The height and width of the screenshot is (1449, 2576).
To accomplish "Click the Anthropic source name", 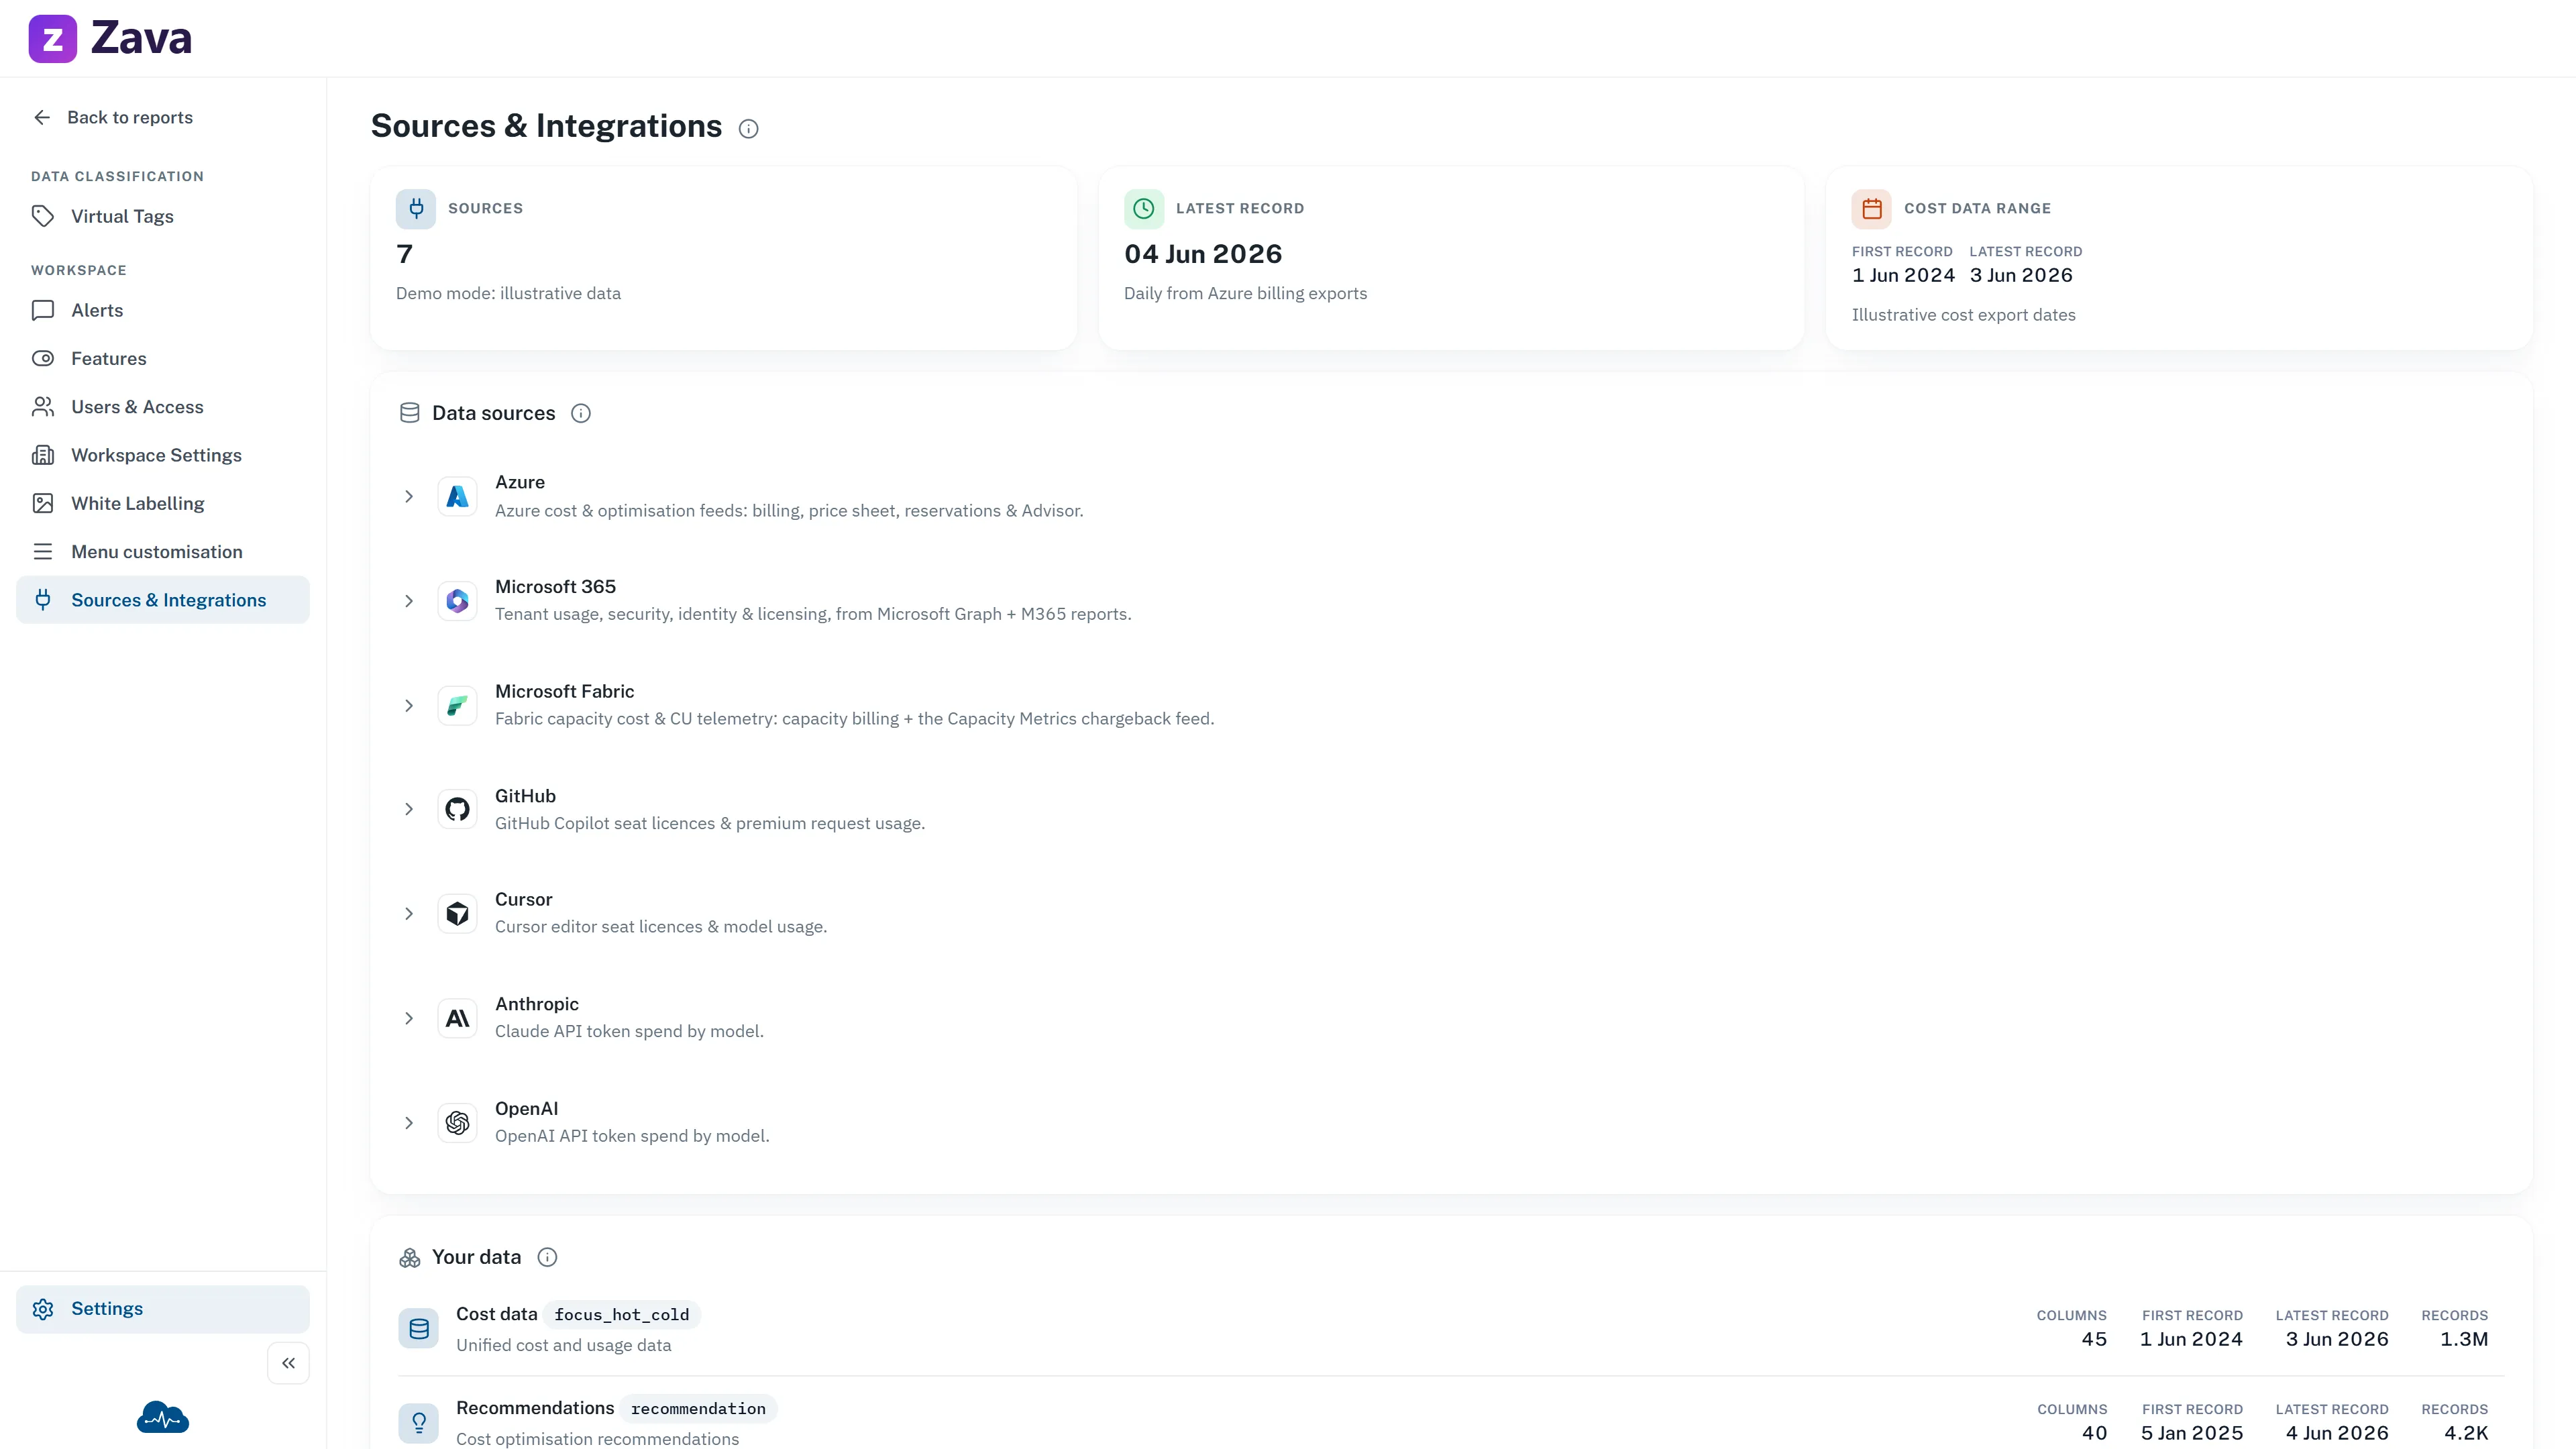I will pos(537,1005).
